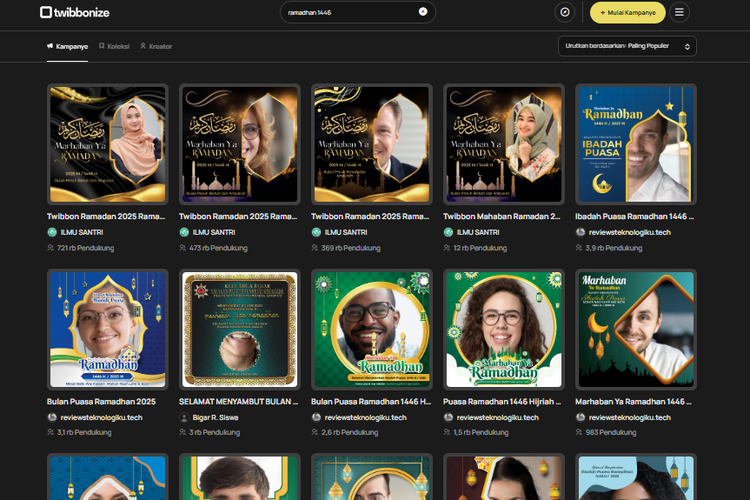The height and width of the screenshot is (500, 750).
Task: Open the Bulan Puasa Ramadhan 1446 H title
Action: (371, 401)
